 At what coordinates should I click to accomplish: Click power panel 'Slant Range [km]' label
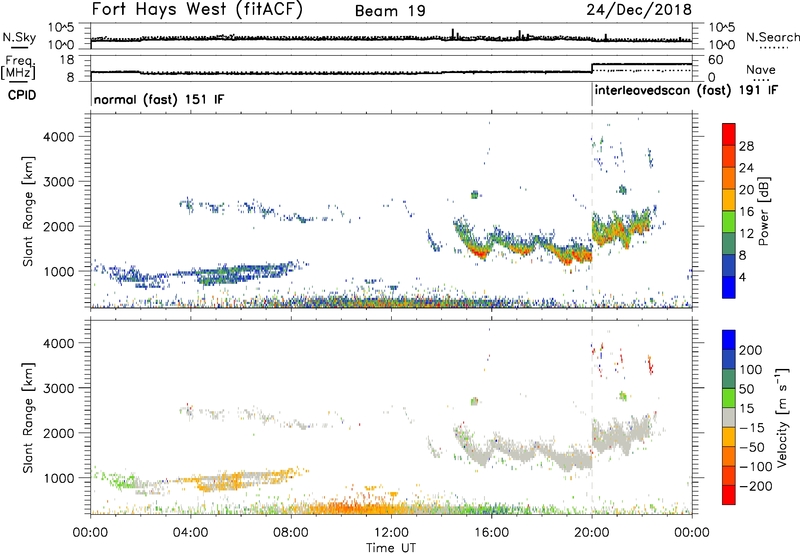[28, 211]
